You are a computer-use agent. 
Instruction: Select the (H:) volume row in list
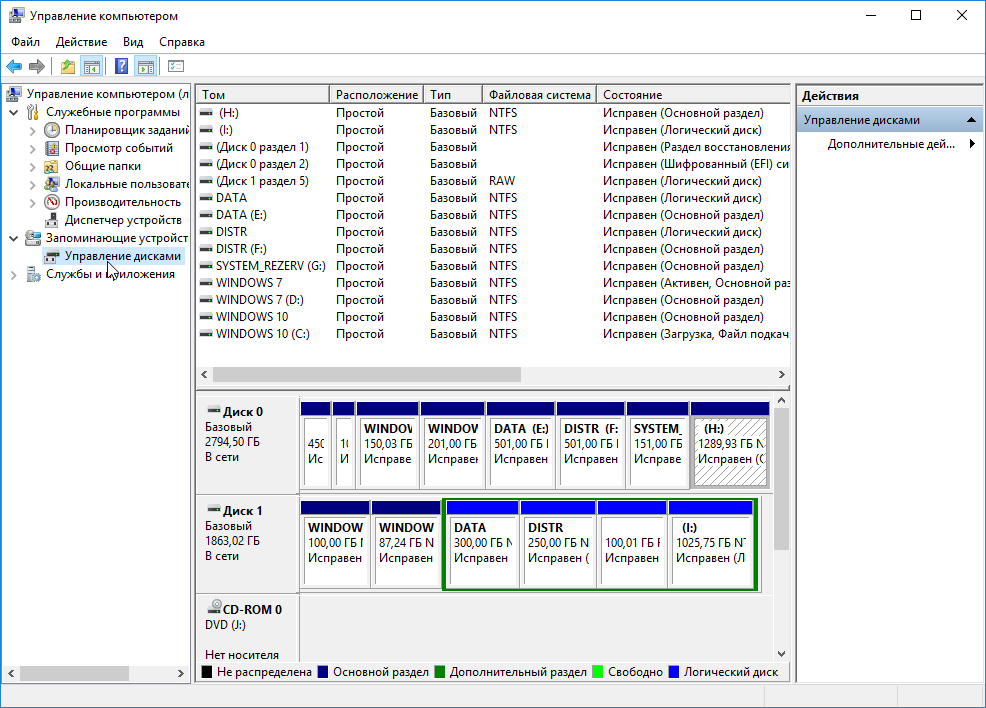tap(493, 113)
